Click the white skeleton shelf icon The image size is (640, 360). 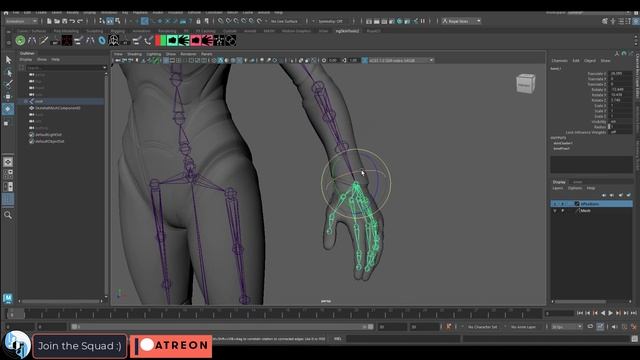click(114, 40)
